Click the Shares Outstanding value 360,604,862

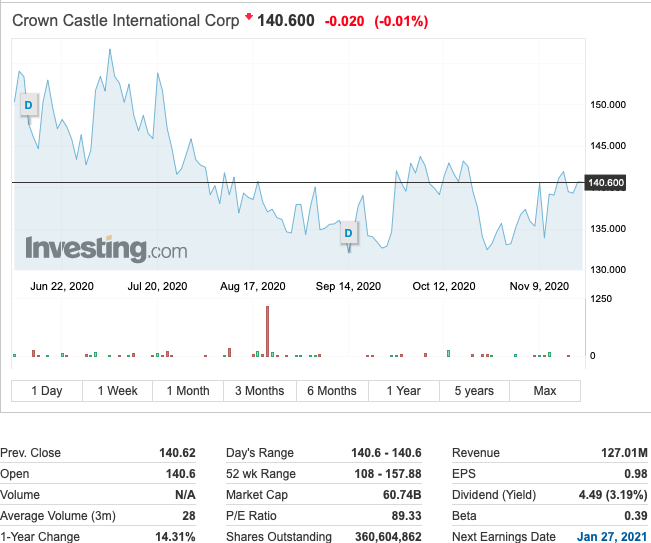(388, 537)
